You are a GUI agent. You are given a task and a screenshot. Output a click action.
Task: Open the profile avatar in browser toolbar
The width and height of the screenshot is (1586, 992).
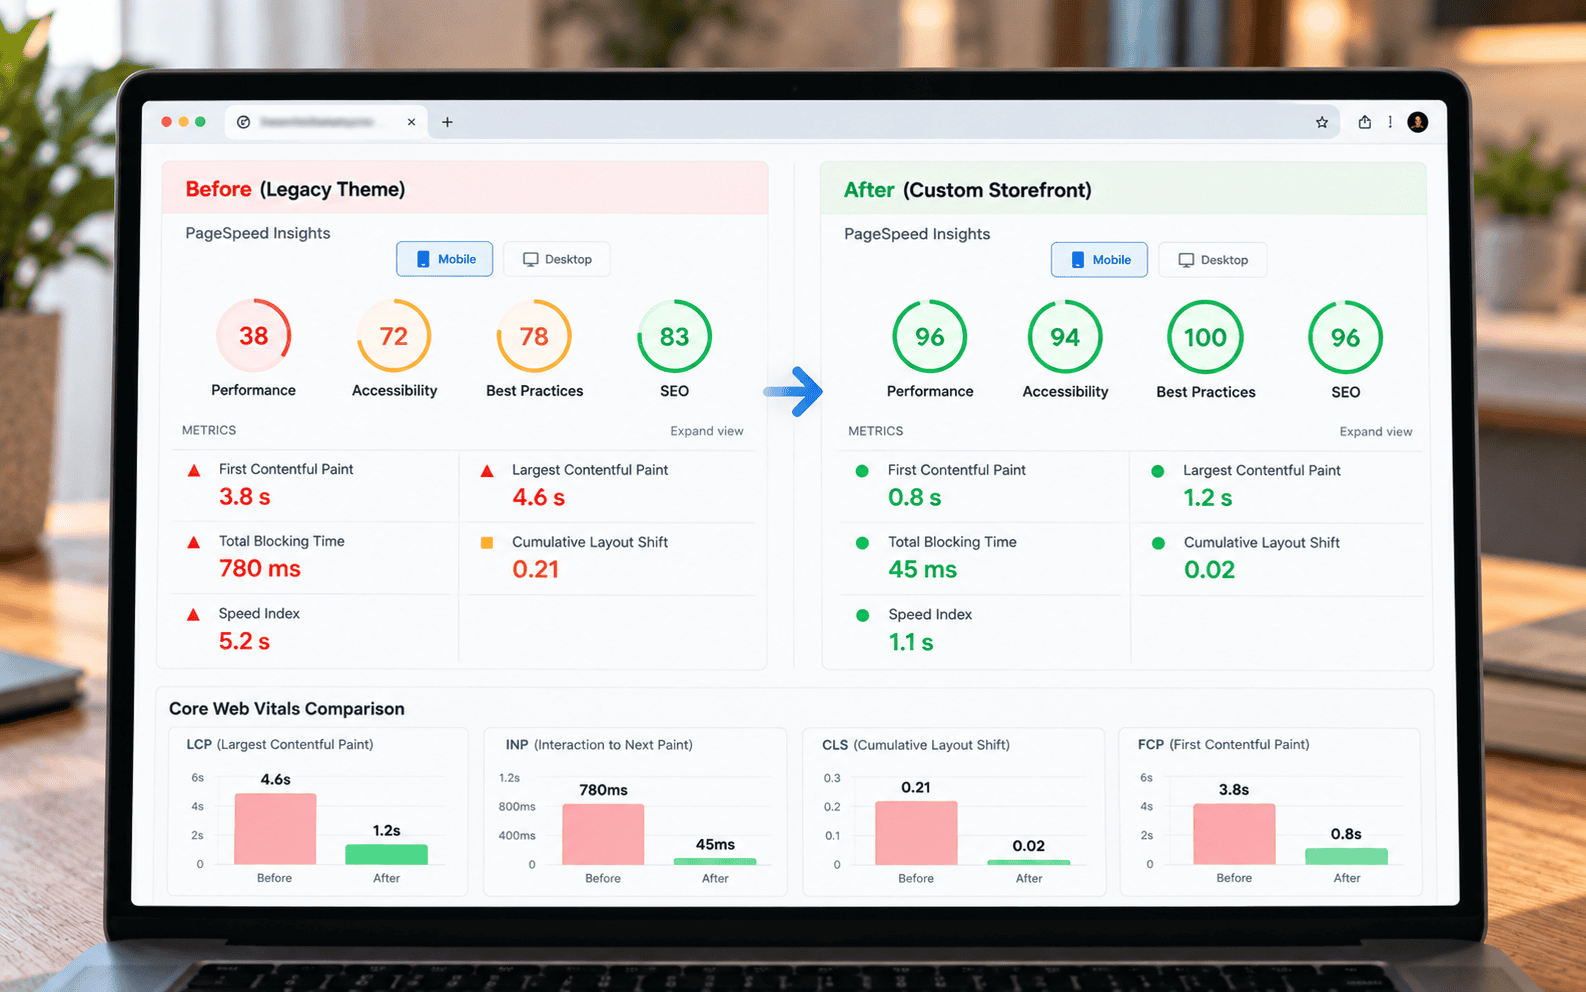pyautogui.click(x=1417, y=122)
